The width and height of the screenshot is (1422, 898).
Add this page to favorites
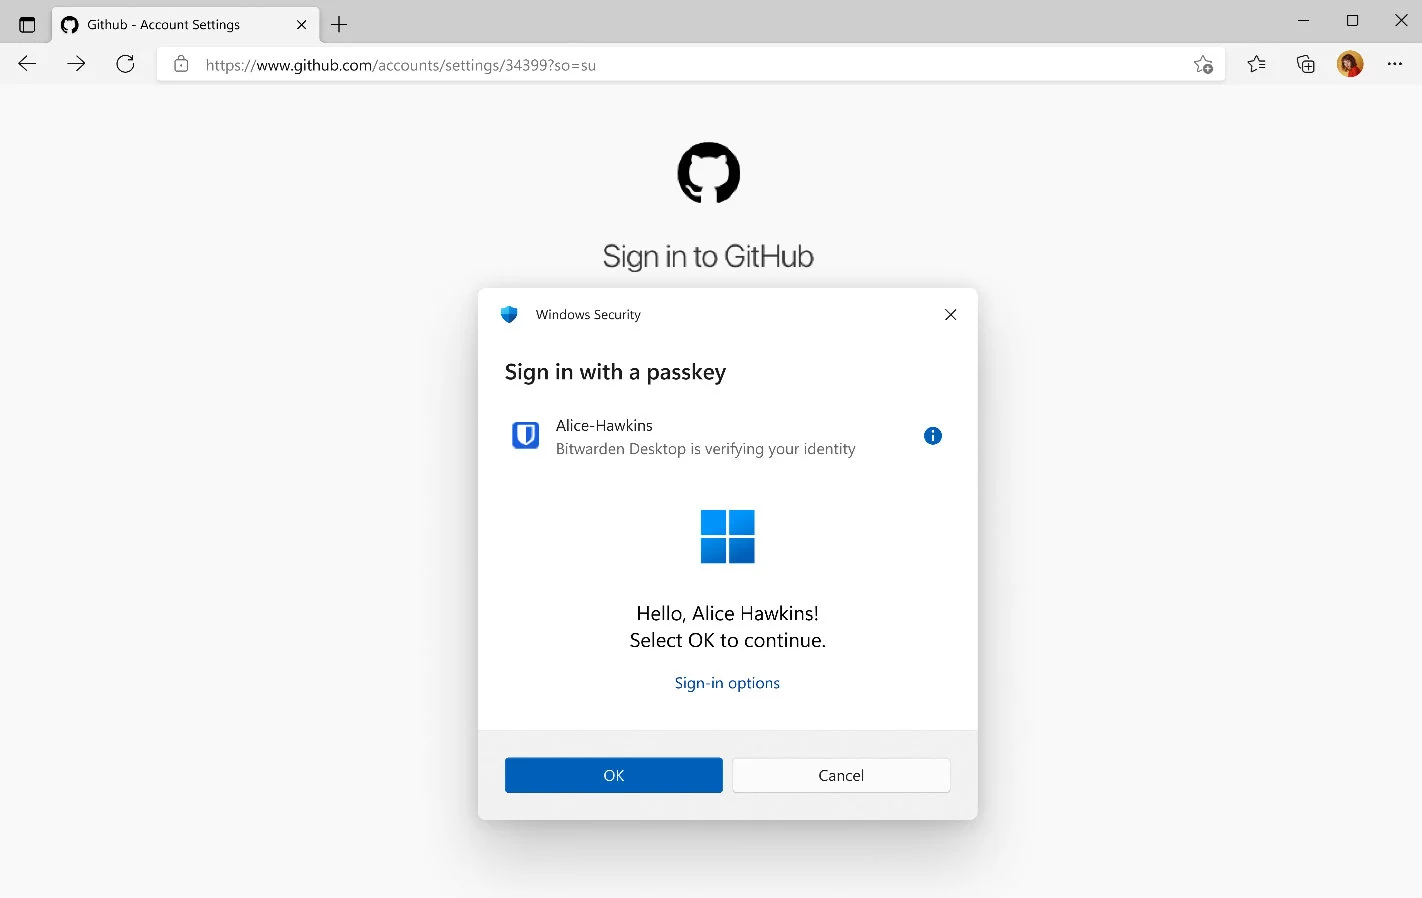(x=1204, y=63)
